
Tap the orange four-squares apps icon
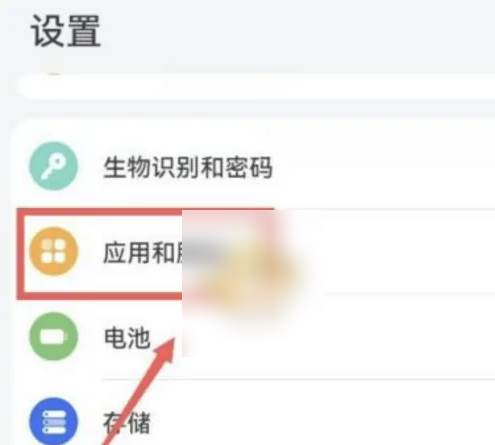(53, 252)
